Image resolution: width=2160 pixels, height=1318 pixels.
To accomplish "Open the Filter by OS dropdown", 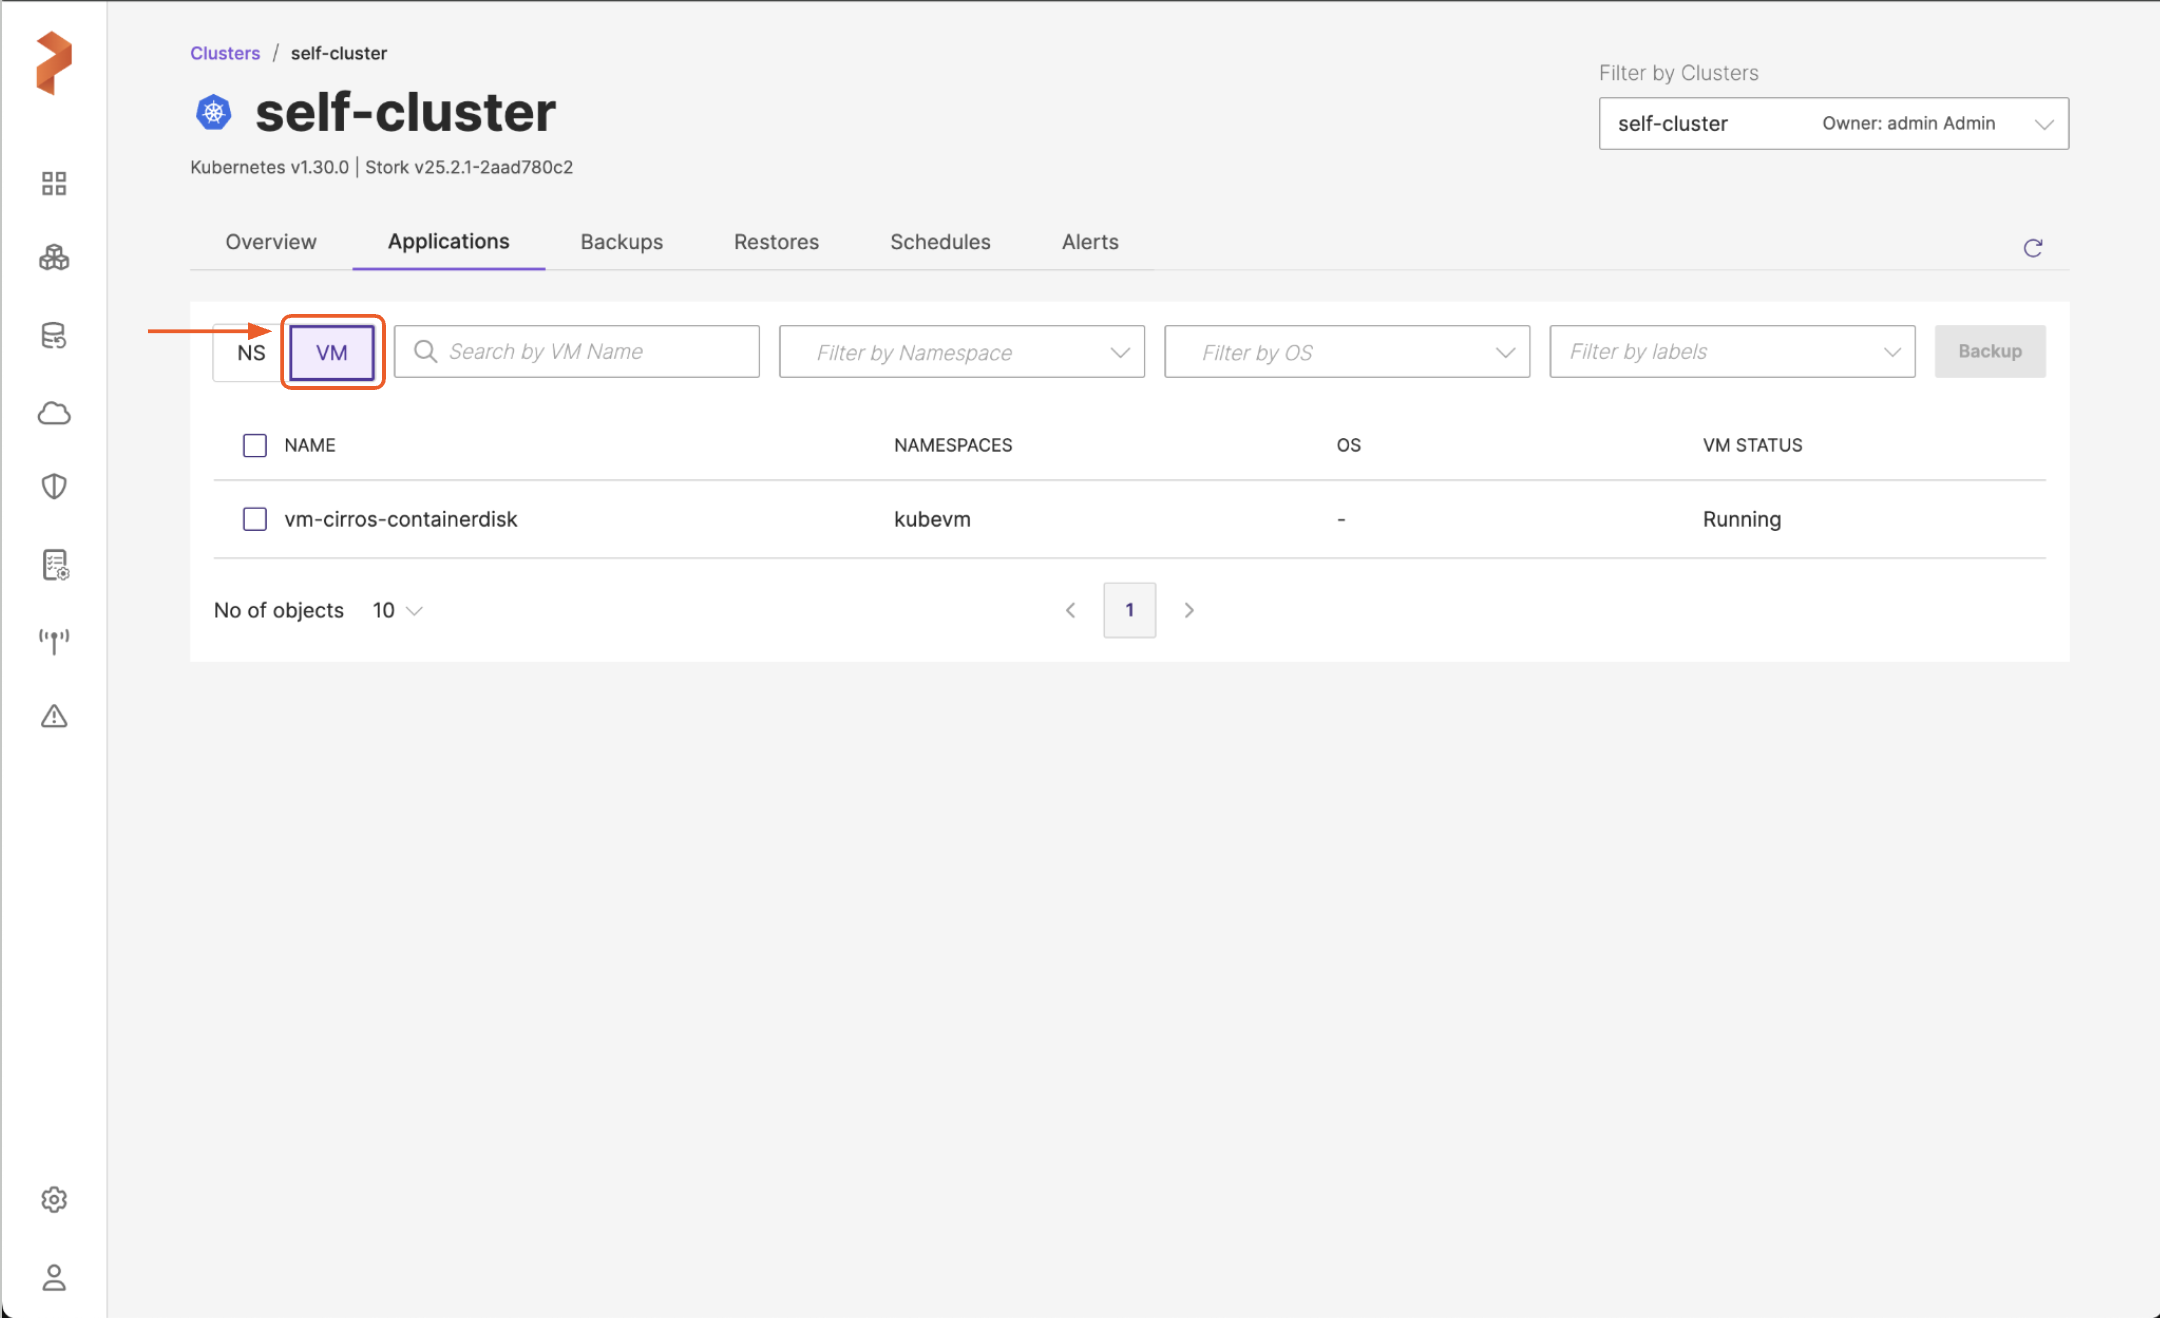I will click(1346, 352).
